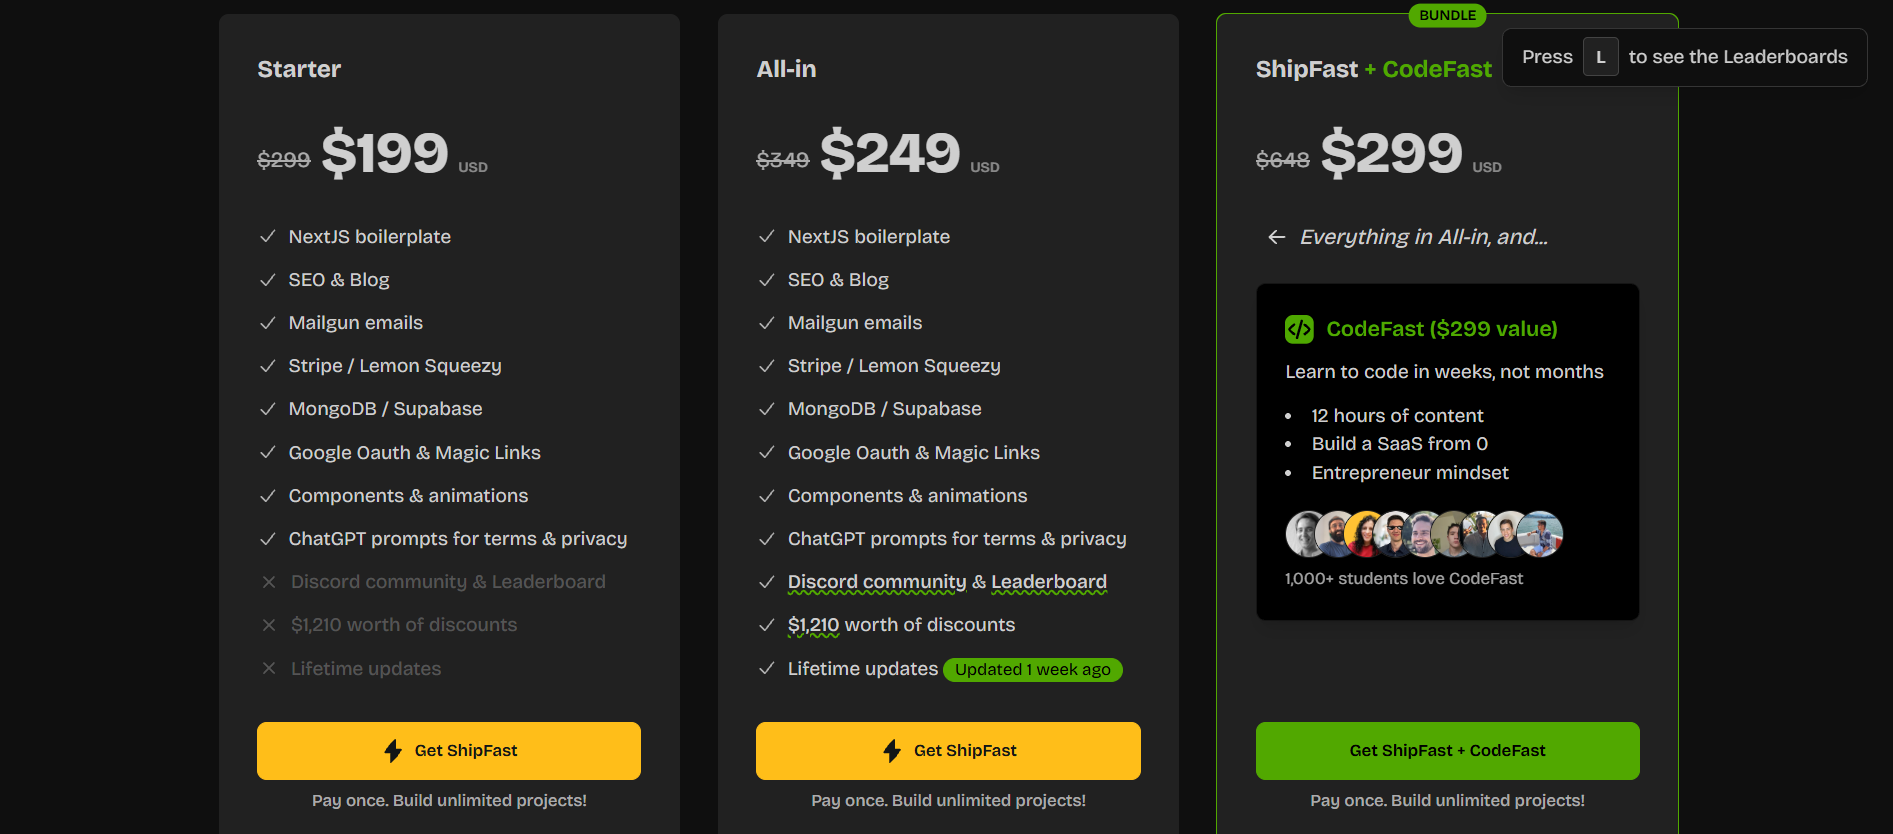
Task: Click the L key badge in the Leaderboards tooltip
Action: tap(1601, 57)
